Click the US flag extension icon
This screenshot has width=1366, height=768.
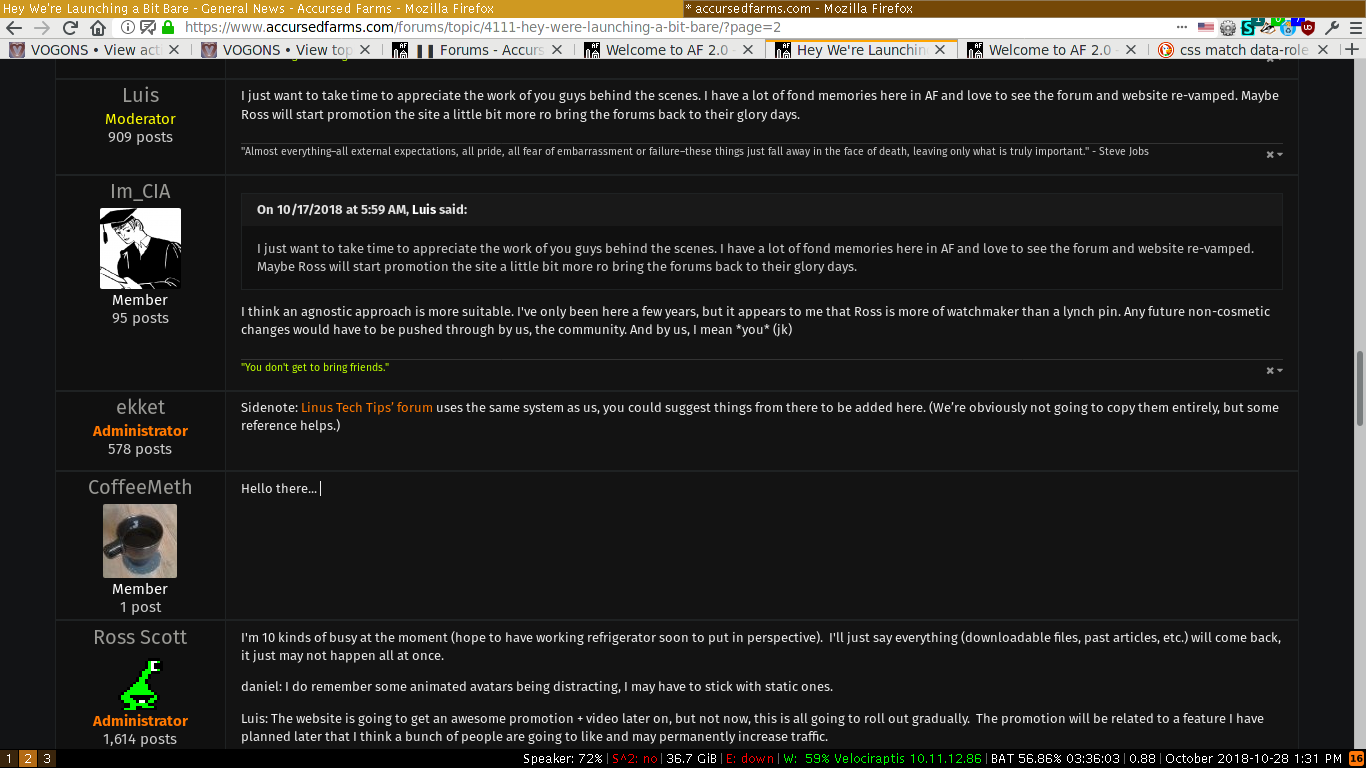(1206, 28)
